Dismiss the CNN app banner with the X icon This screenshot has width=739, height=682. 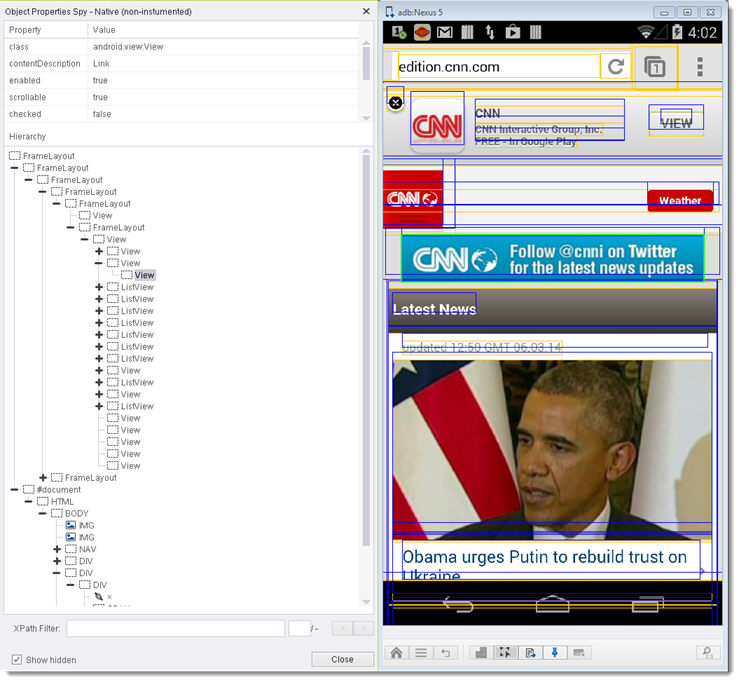[395, 103]
